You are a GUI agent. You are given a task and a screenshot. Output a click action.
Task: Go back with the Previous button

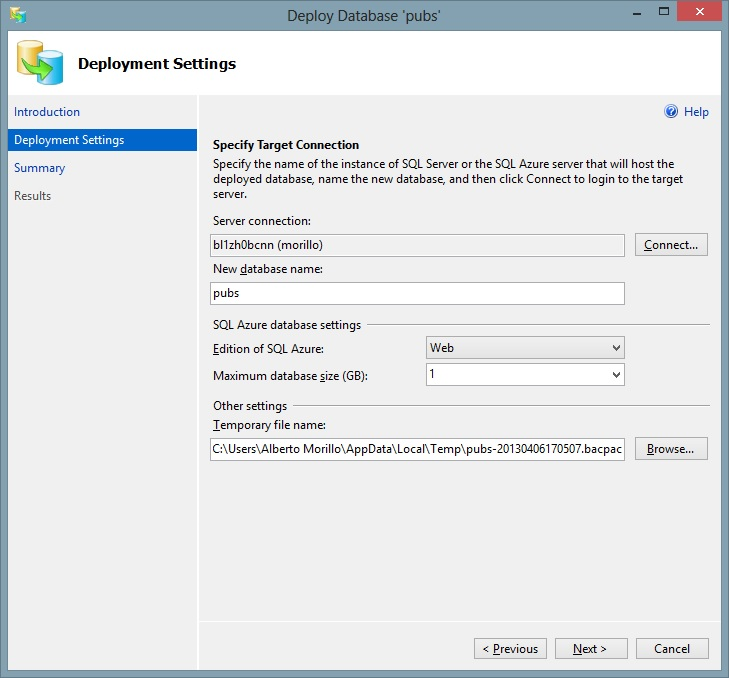point(510,648)
